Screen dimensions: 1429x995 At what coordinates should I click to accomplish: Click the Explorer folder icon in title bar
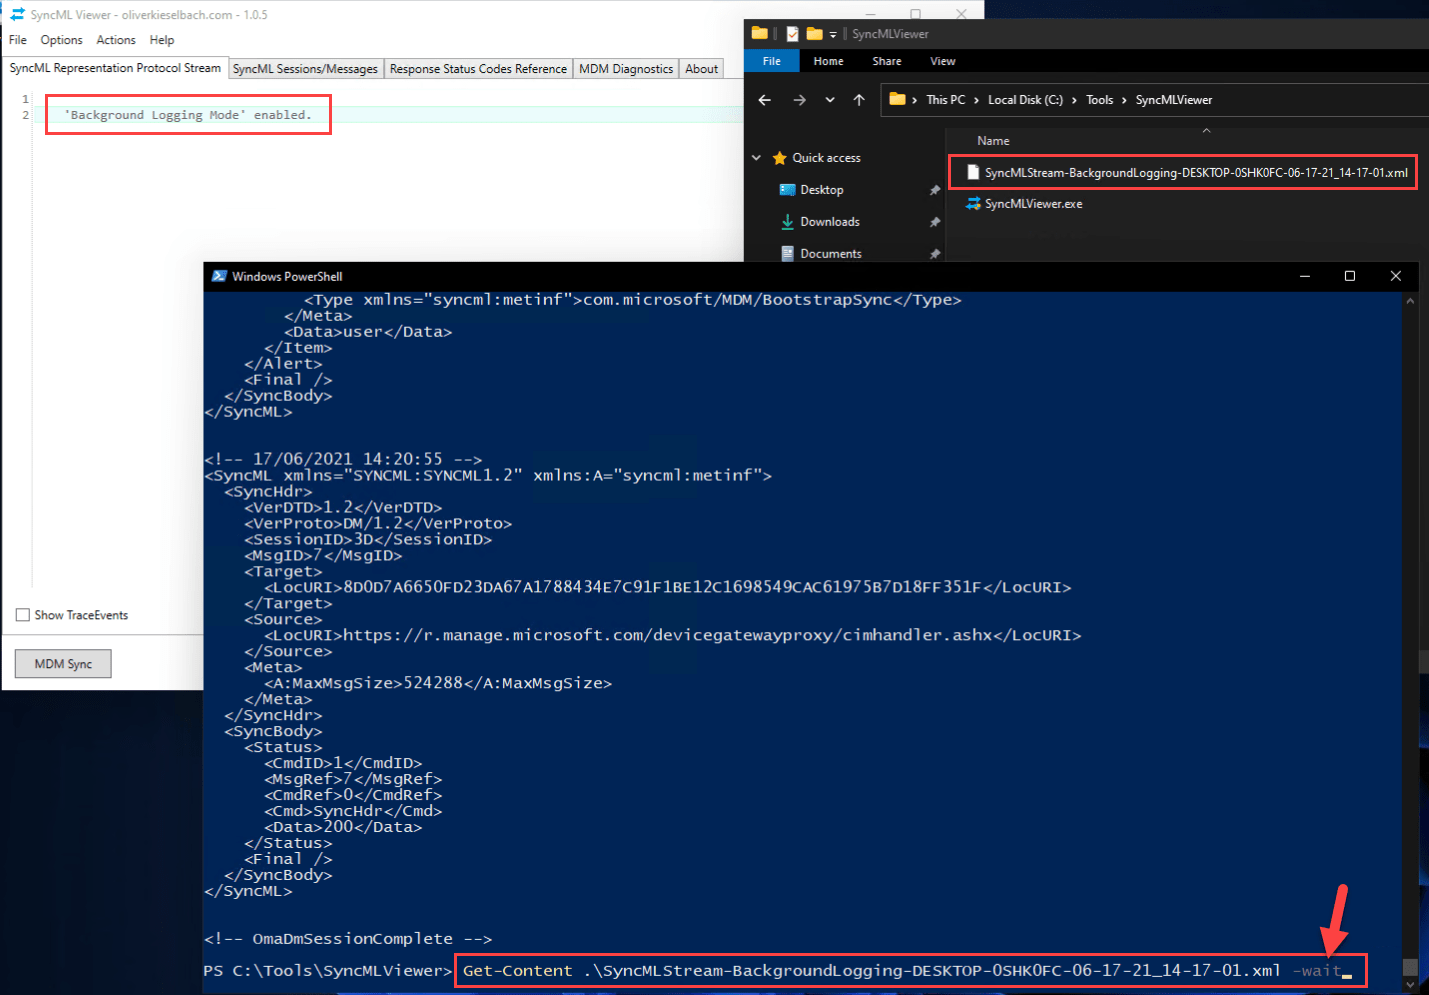760,34
